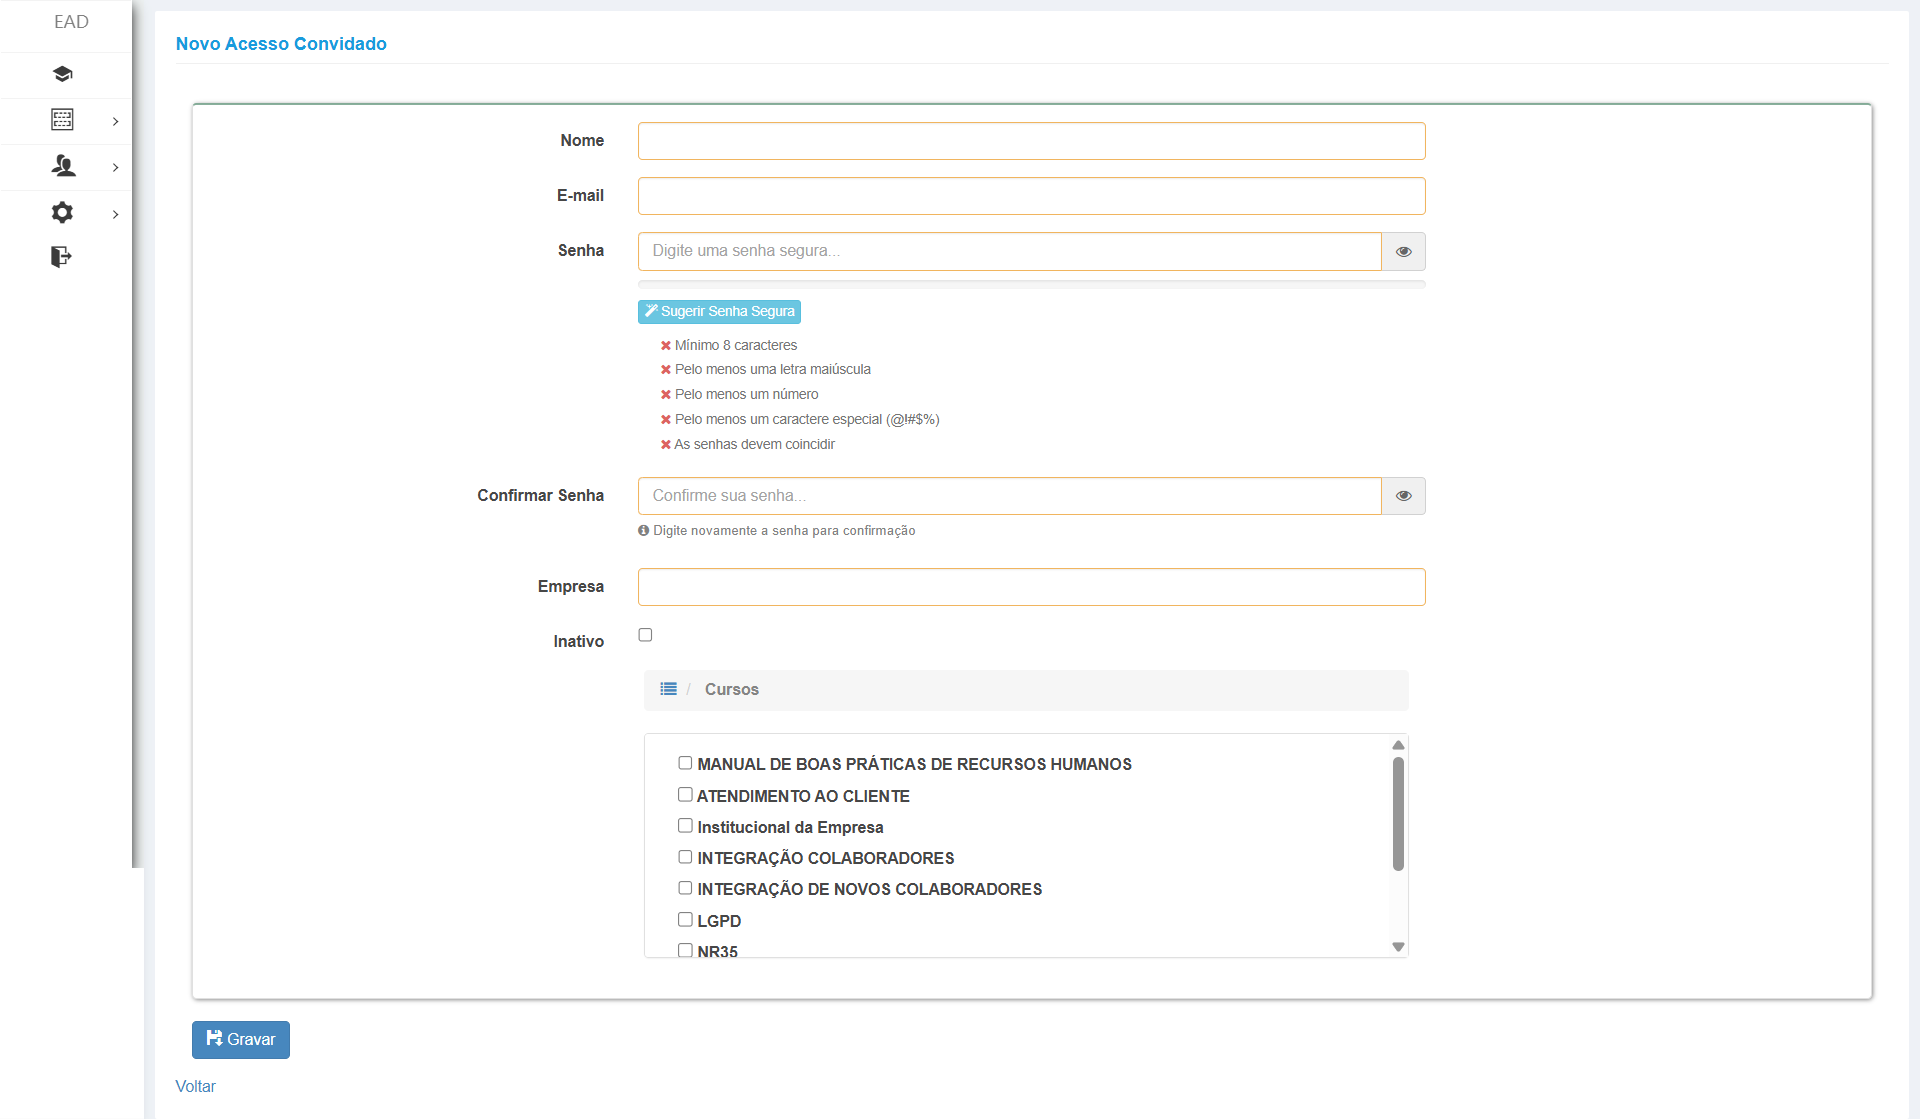The width and height of the screenshot is (1920, 1119).
Task: Select the ATENDIMENTO AO CLIENTE course checkbox
Action: pos(685,795)
